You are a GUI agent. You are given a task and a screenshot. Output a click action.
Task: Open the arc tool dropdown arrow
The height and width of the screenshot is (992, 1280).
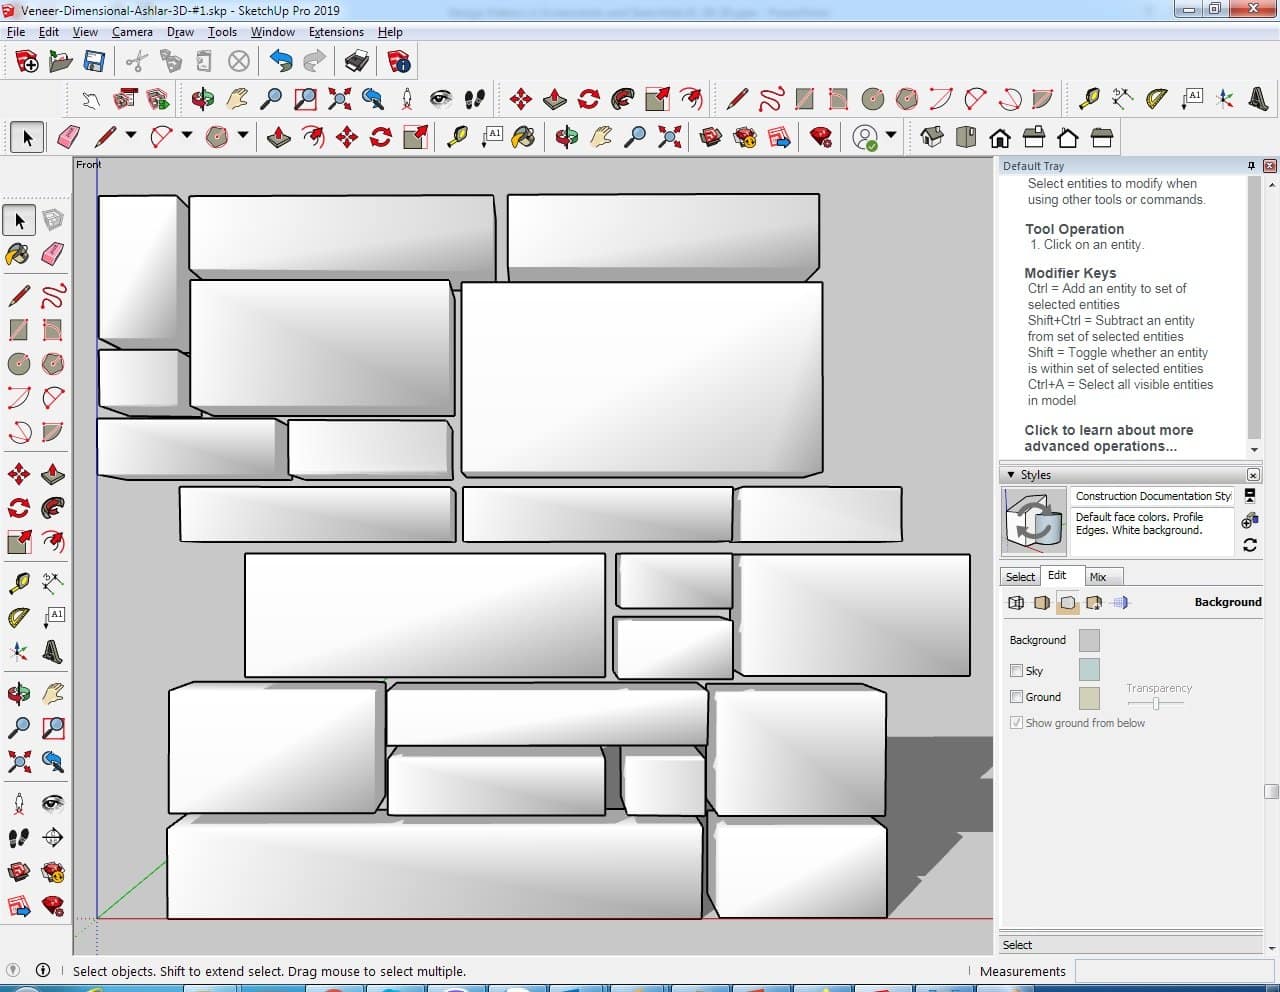[x=187, y=137]
